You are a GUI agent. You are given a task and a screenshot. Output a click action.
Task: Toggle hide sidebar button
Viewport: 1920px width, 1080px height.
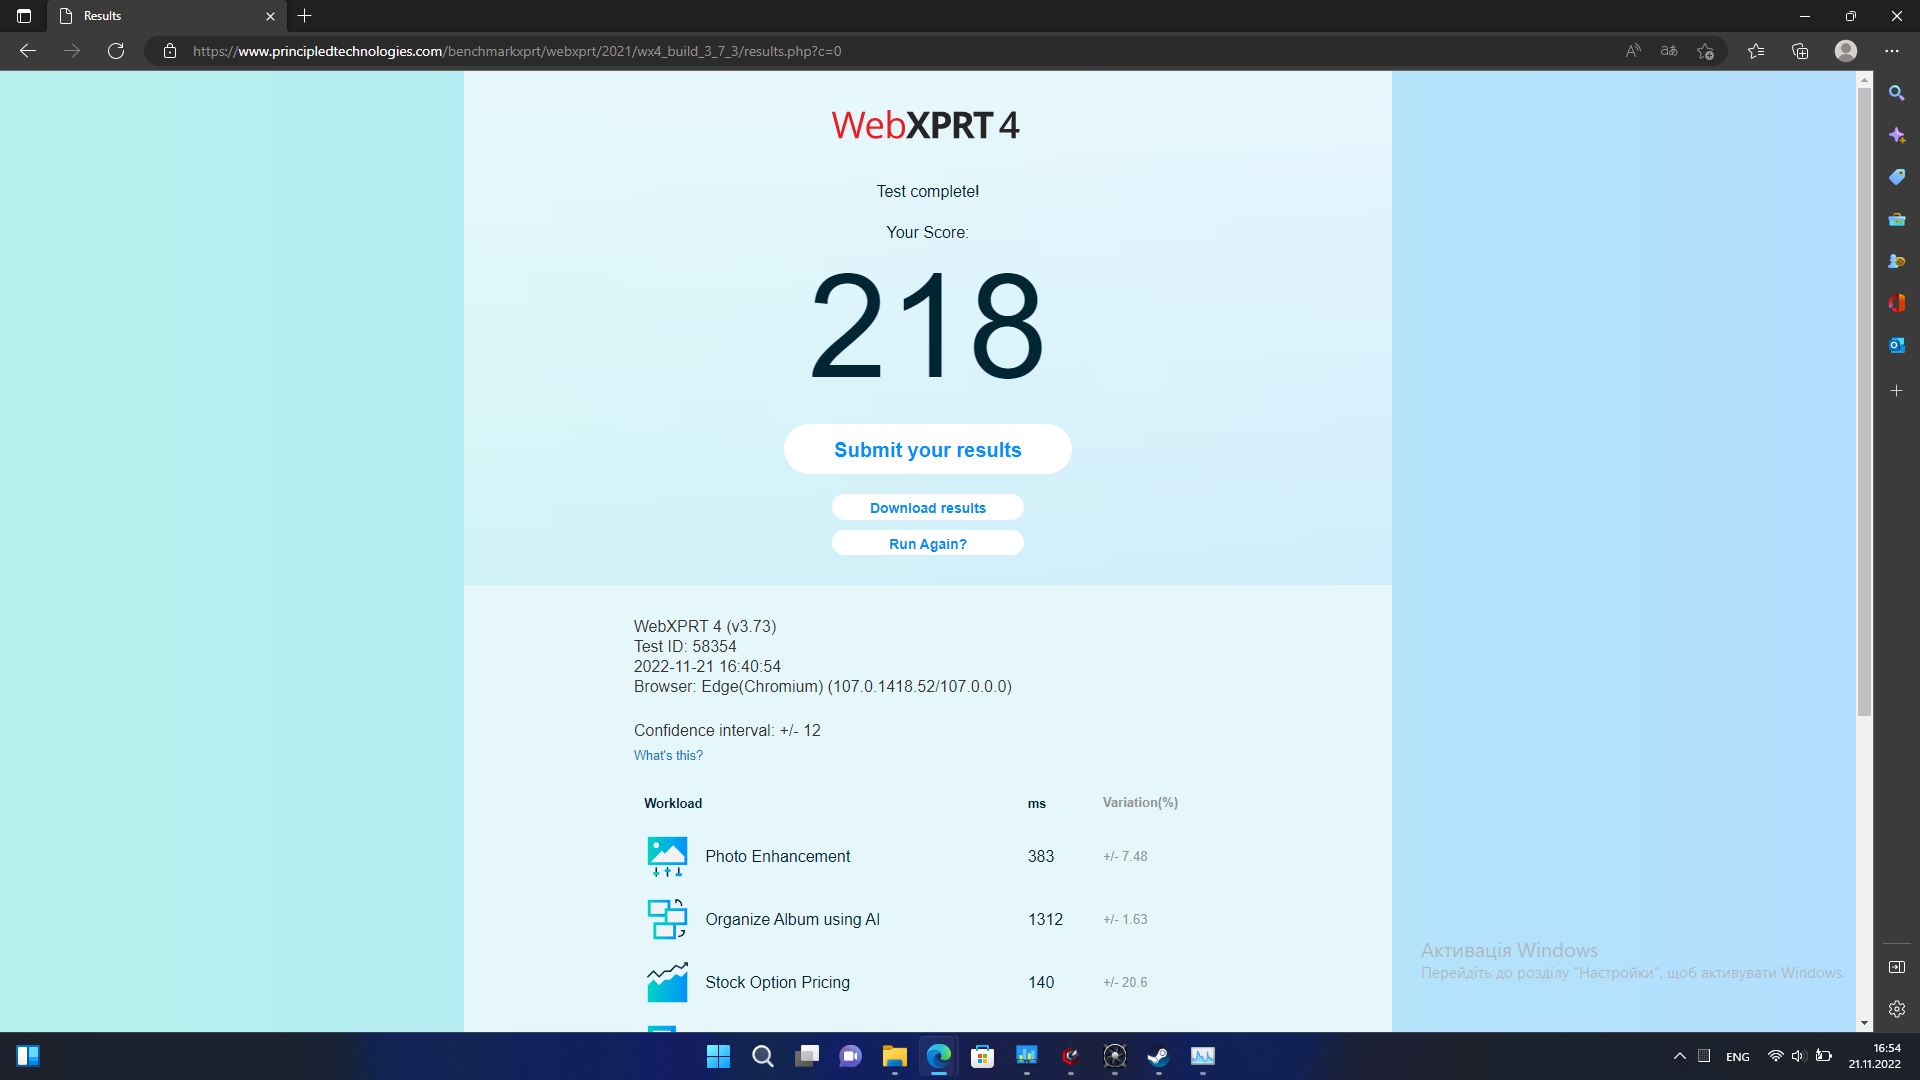coord(1897,967)
